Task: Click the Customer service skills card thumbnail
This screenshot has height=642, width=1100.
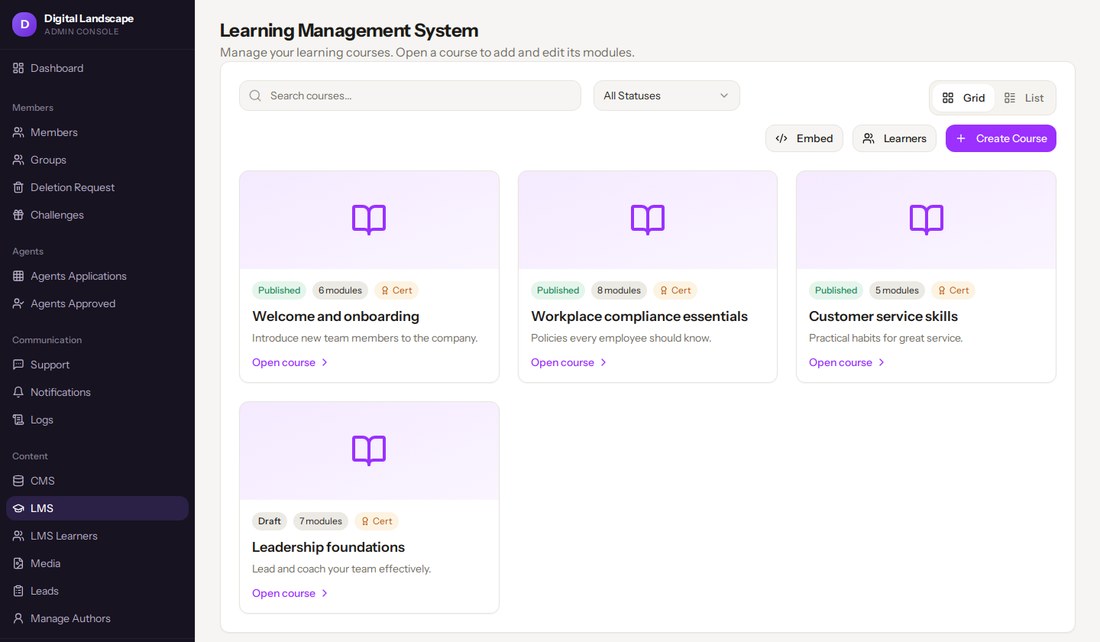Action: pos(926,220)
